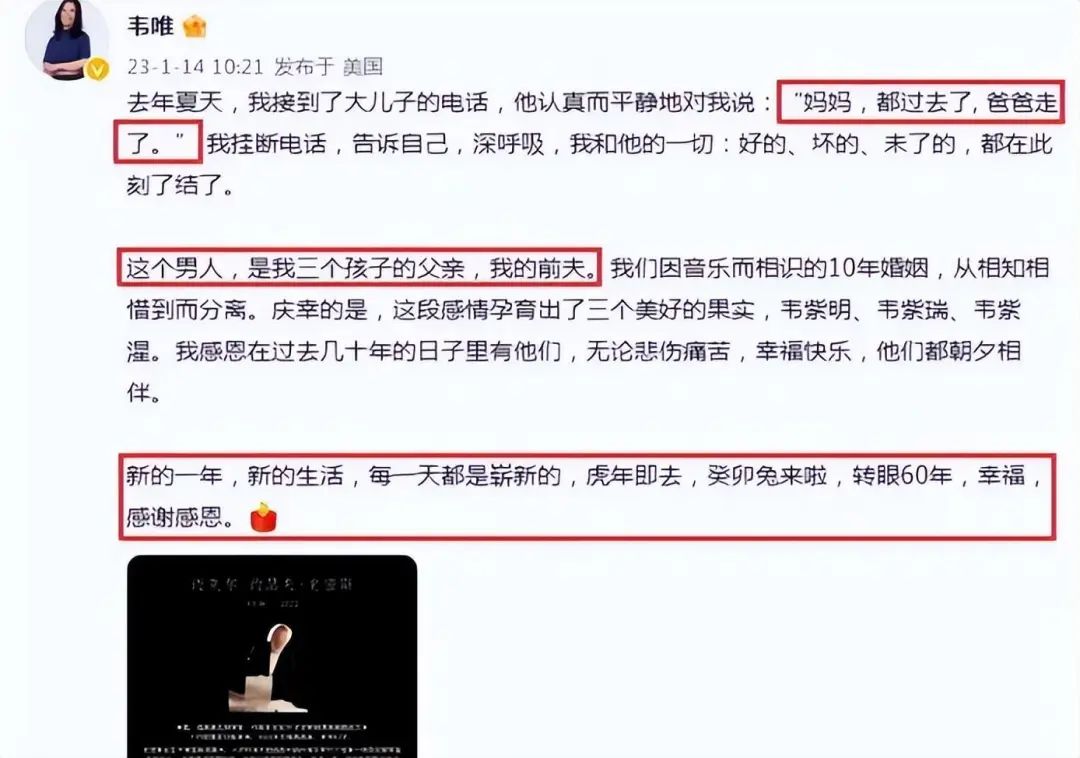This screenshot has height=758, width=1080.
Task: Click the red candle emoji after 感谢感恩
Action: point(263,517)
